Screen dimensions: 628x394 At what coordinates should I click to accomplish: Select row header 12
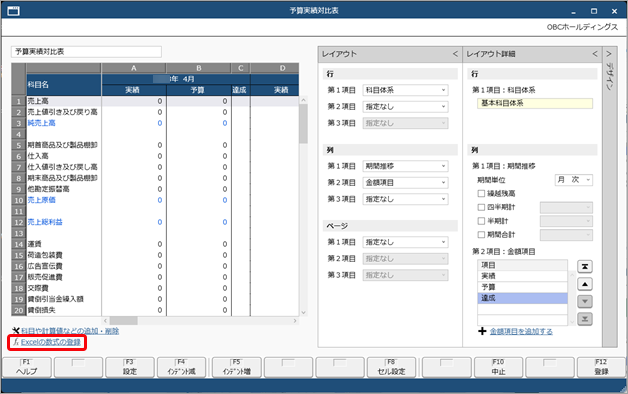pyautogui.click(x=19, y=222)
